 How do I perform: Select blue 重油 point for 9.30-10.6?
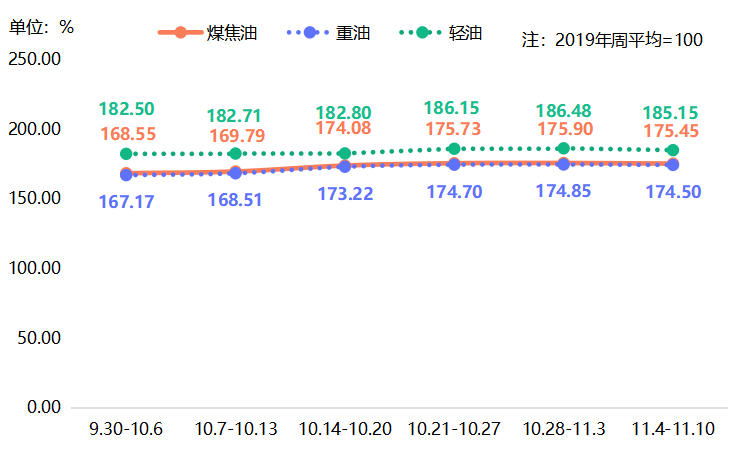click(126, 175)
